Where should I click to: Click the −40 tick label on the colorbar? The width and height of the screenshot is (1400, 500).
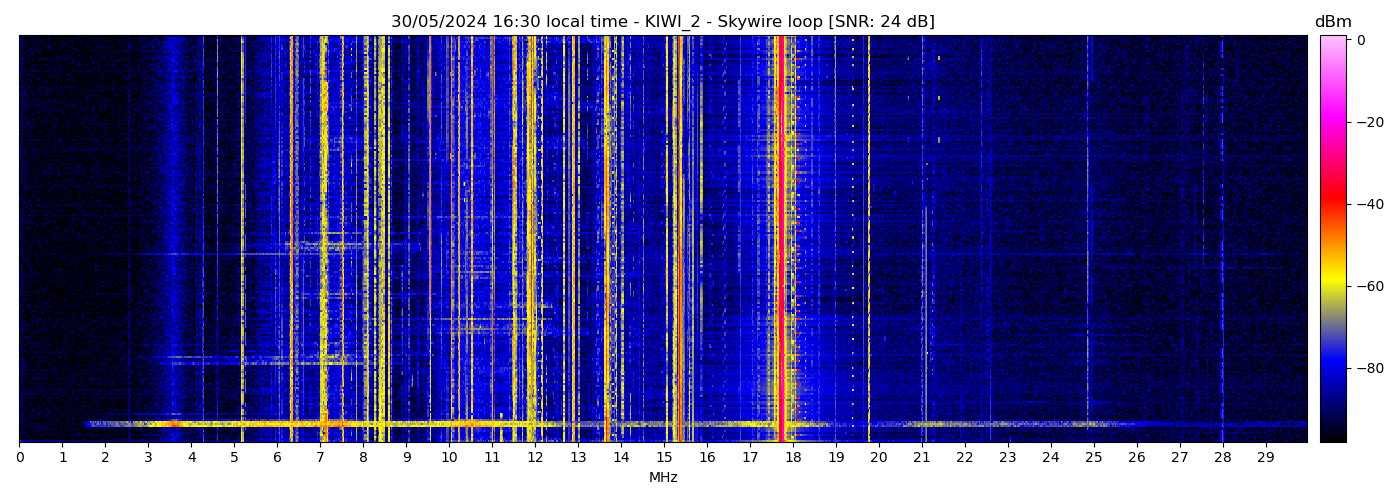coord(1369,204)
